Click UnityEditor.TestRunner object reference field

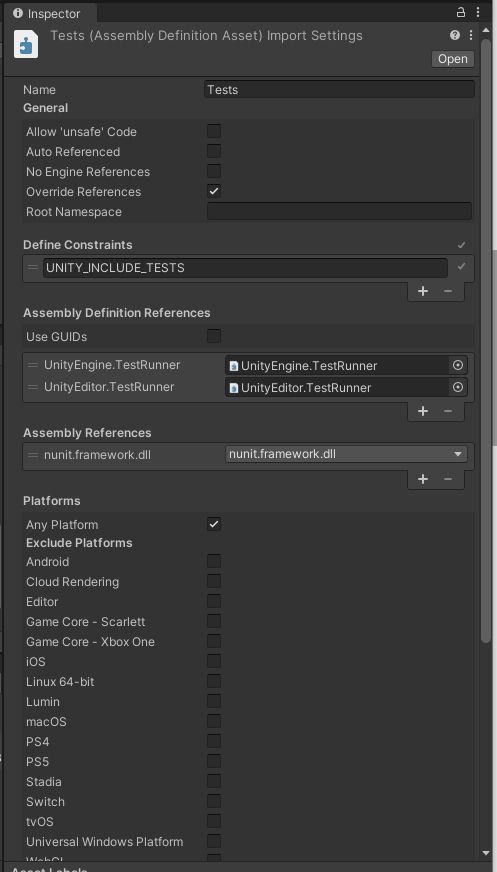tap(338, 387)
